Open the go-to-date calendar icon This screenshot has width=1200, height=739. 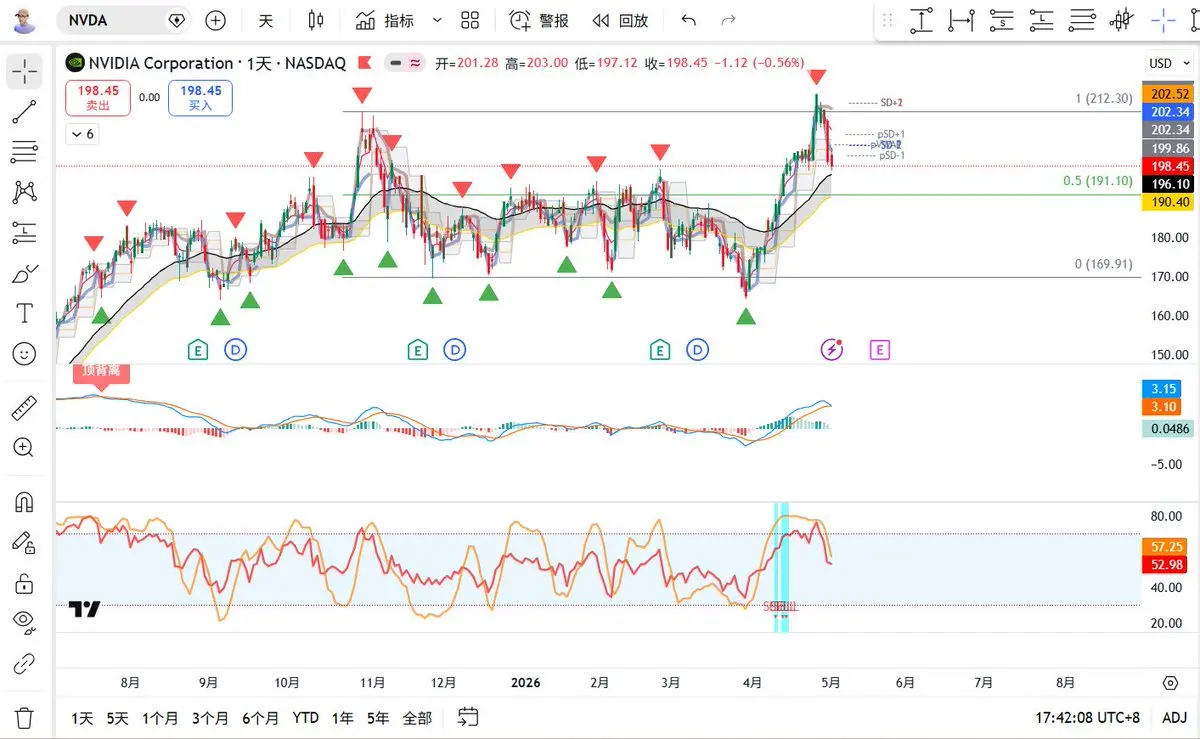tap(468, 717)
